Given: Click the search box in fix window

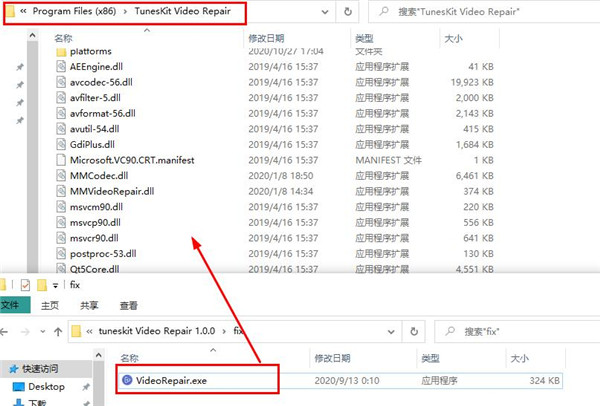Looking at the screenshot, I should coord(517,331).
